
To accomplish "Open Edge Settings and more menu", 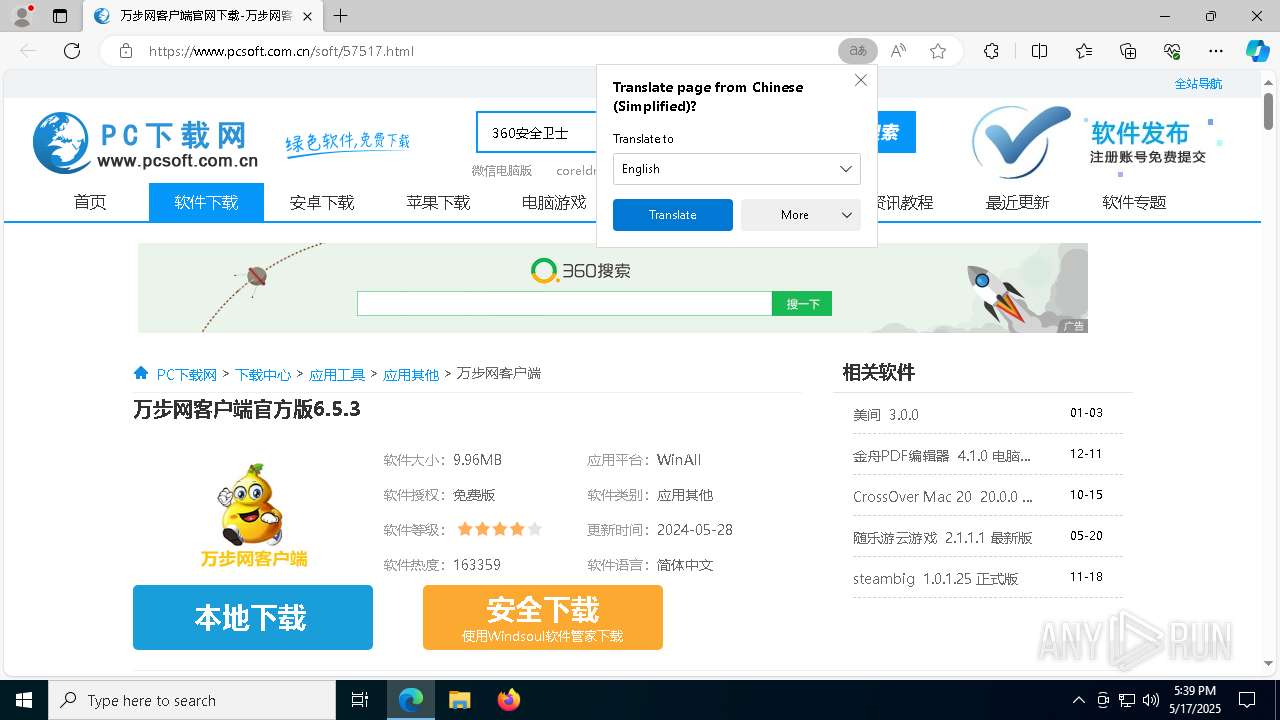I will (1216, 51).
